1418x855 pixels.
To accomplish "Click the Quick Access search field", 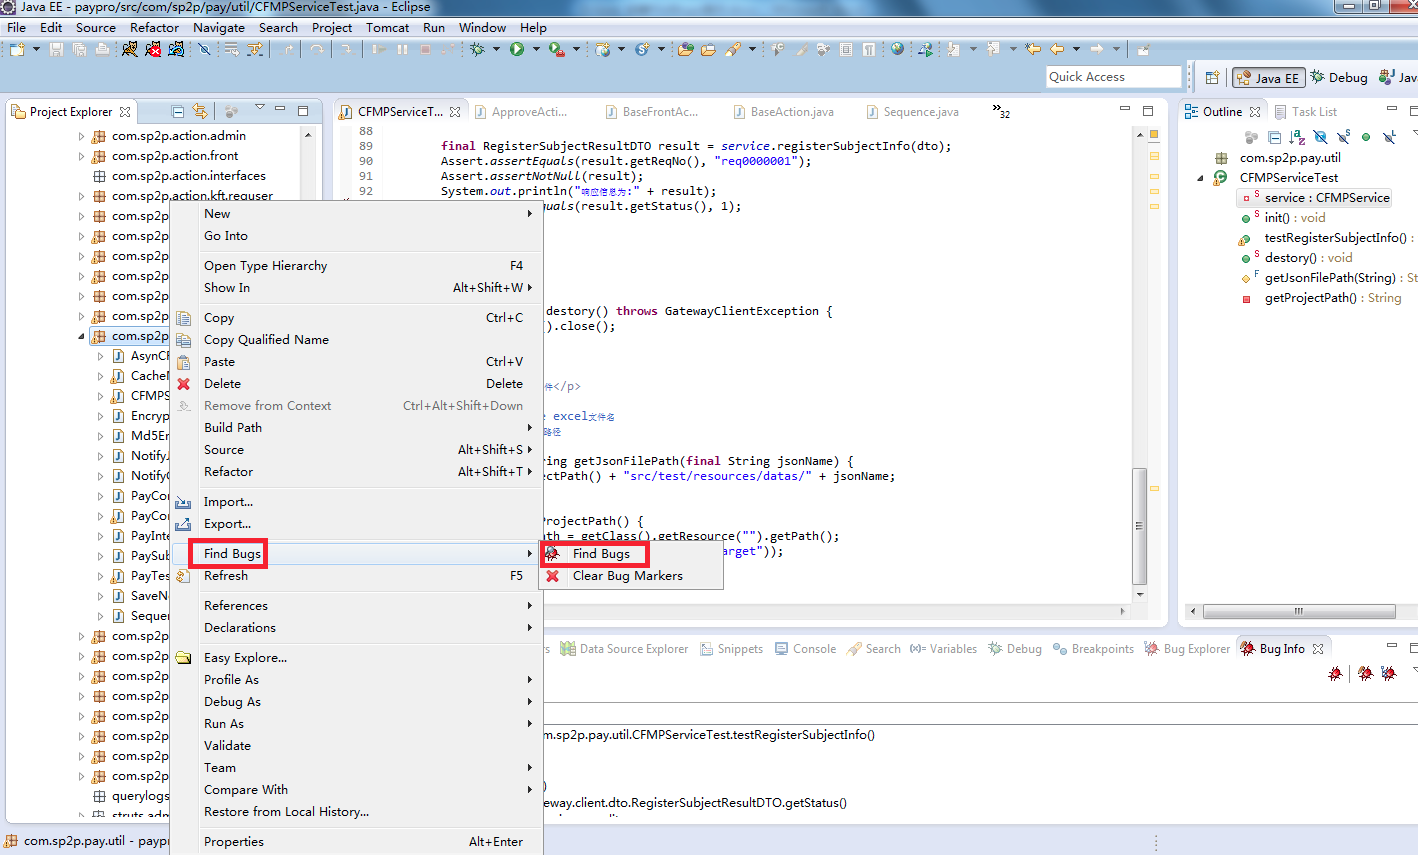I will (1114, 77).
